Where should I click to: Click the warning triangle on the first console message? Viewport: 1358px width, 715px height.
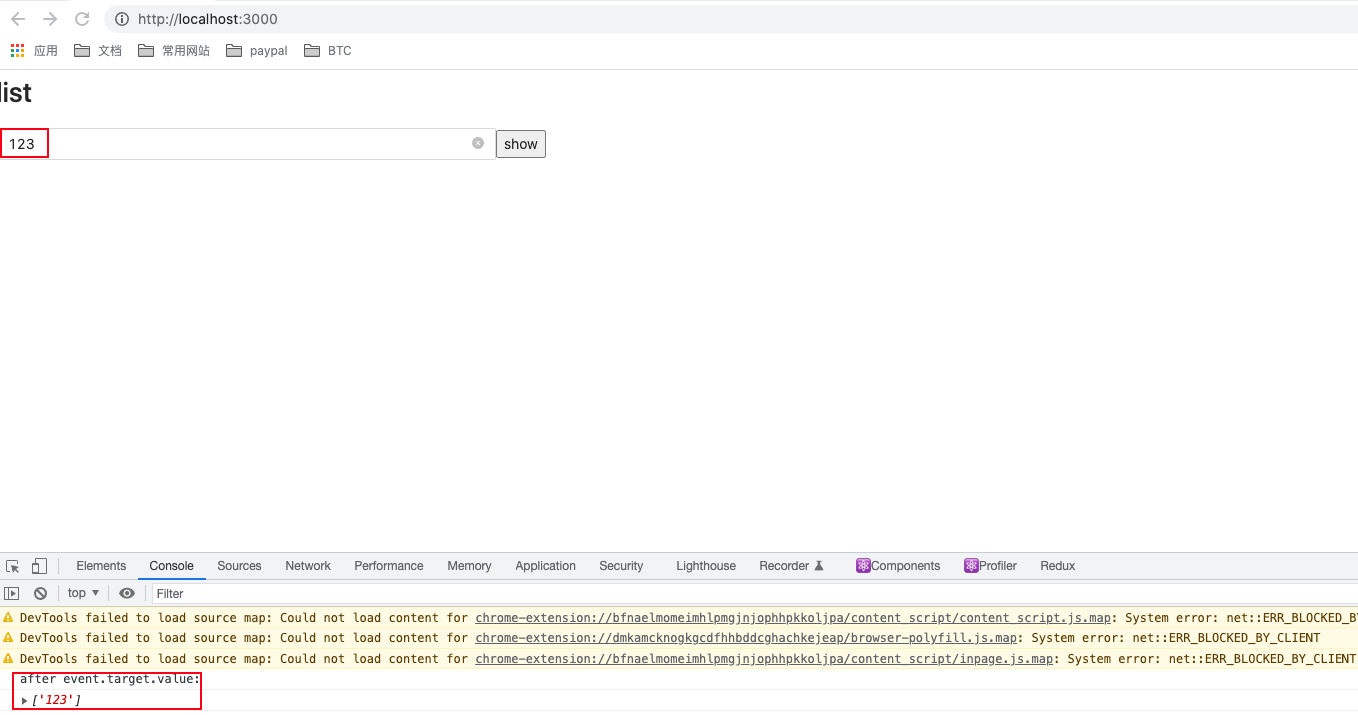(9, 617)
